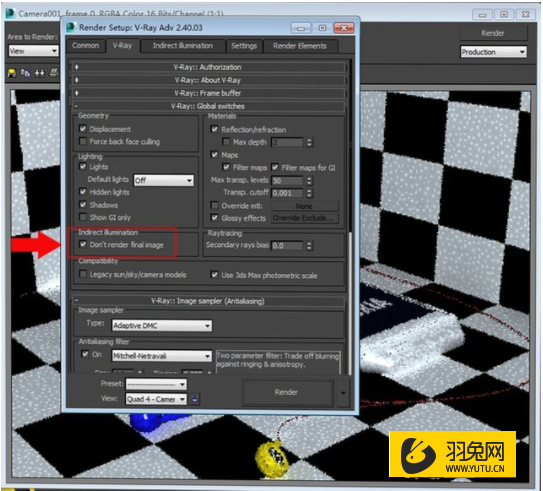Click the 3ds Max icon in Render Setup title bar

pyautogui.click(x=71, y=27)
